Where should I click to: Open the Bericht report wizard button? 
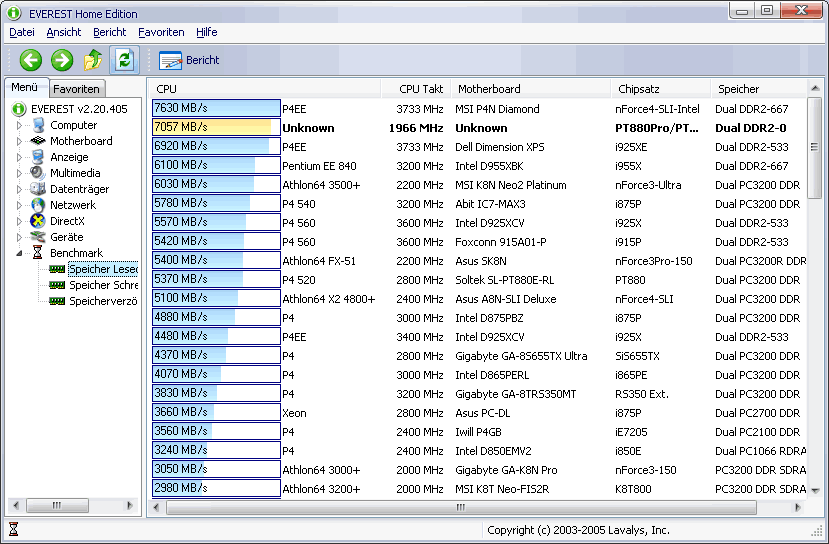189,60
